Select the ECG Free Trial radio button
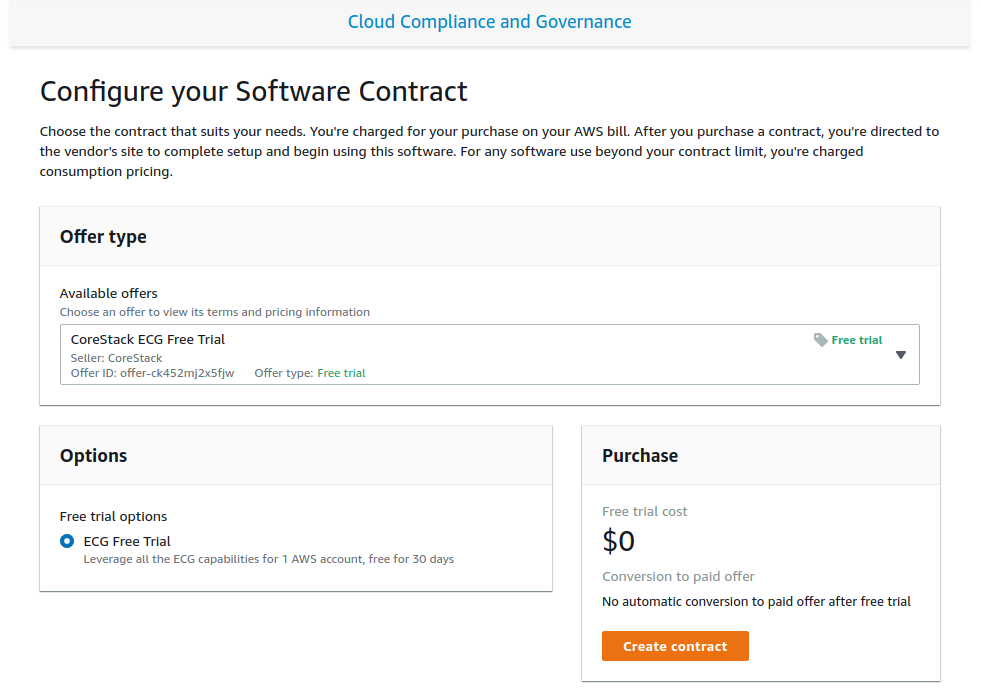Image resolution: width=981 pixels, height=699 pixels. 67,541
